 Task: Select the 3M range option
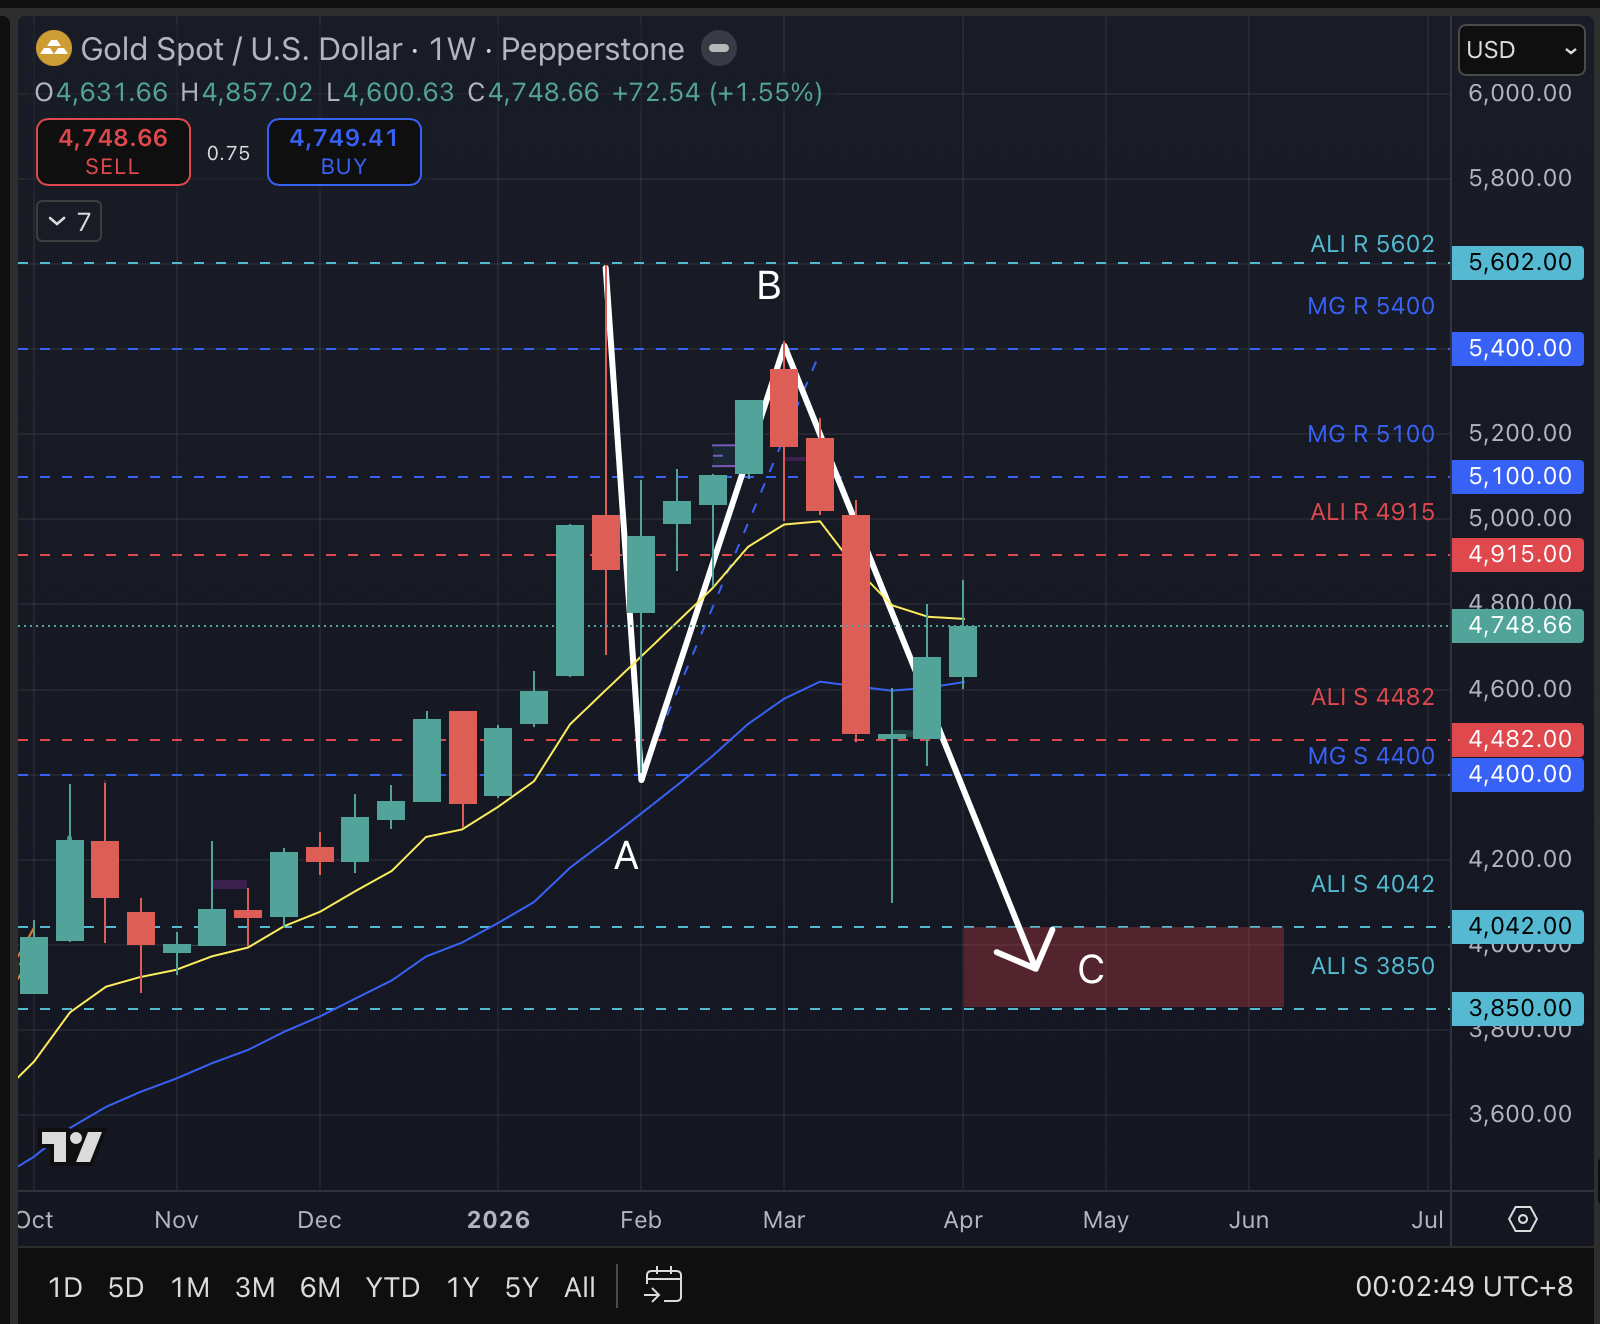(x=255, y=1287)
